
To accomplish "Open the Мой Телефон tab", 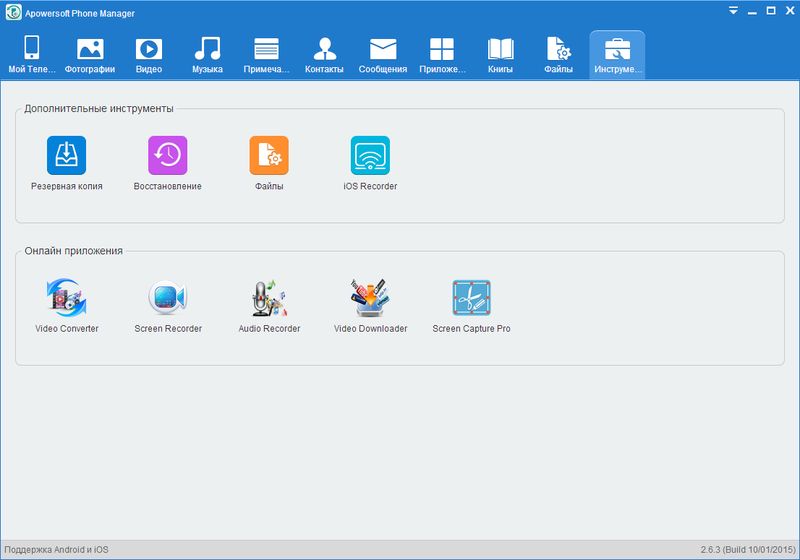I will point(32,55).
